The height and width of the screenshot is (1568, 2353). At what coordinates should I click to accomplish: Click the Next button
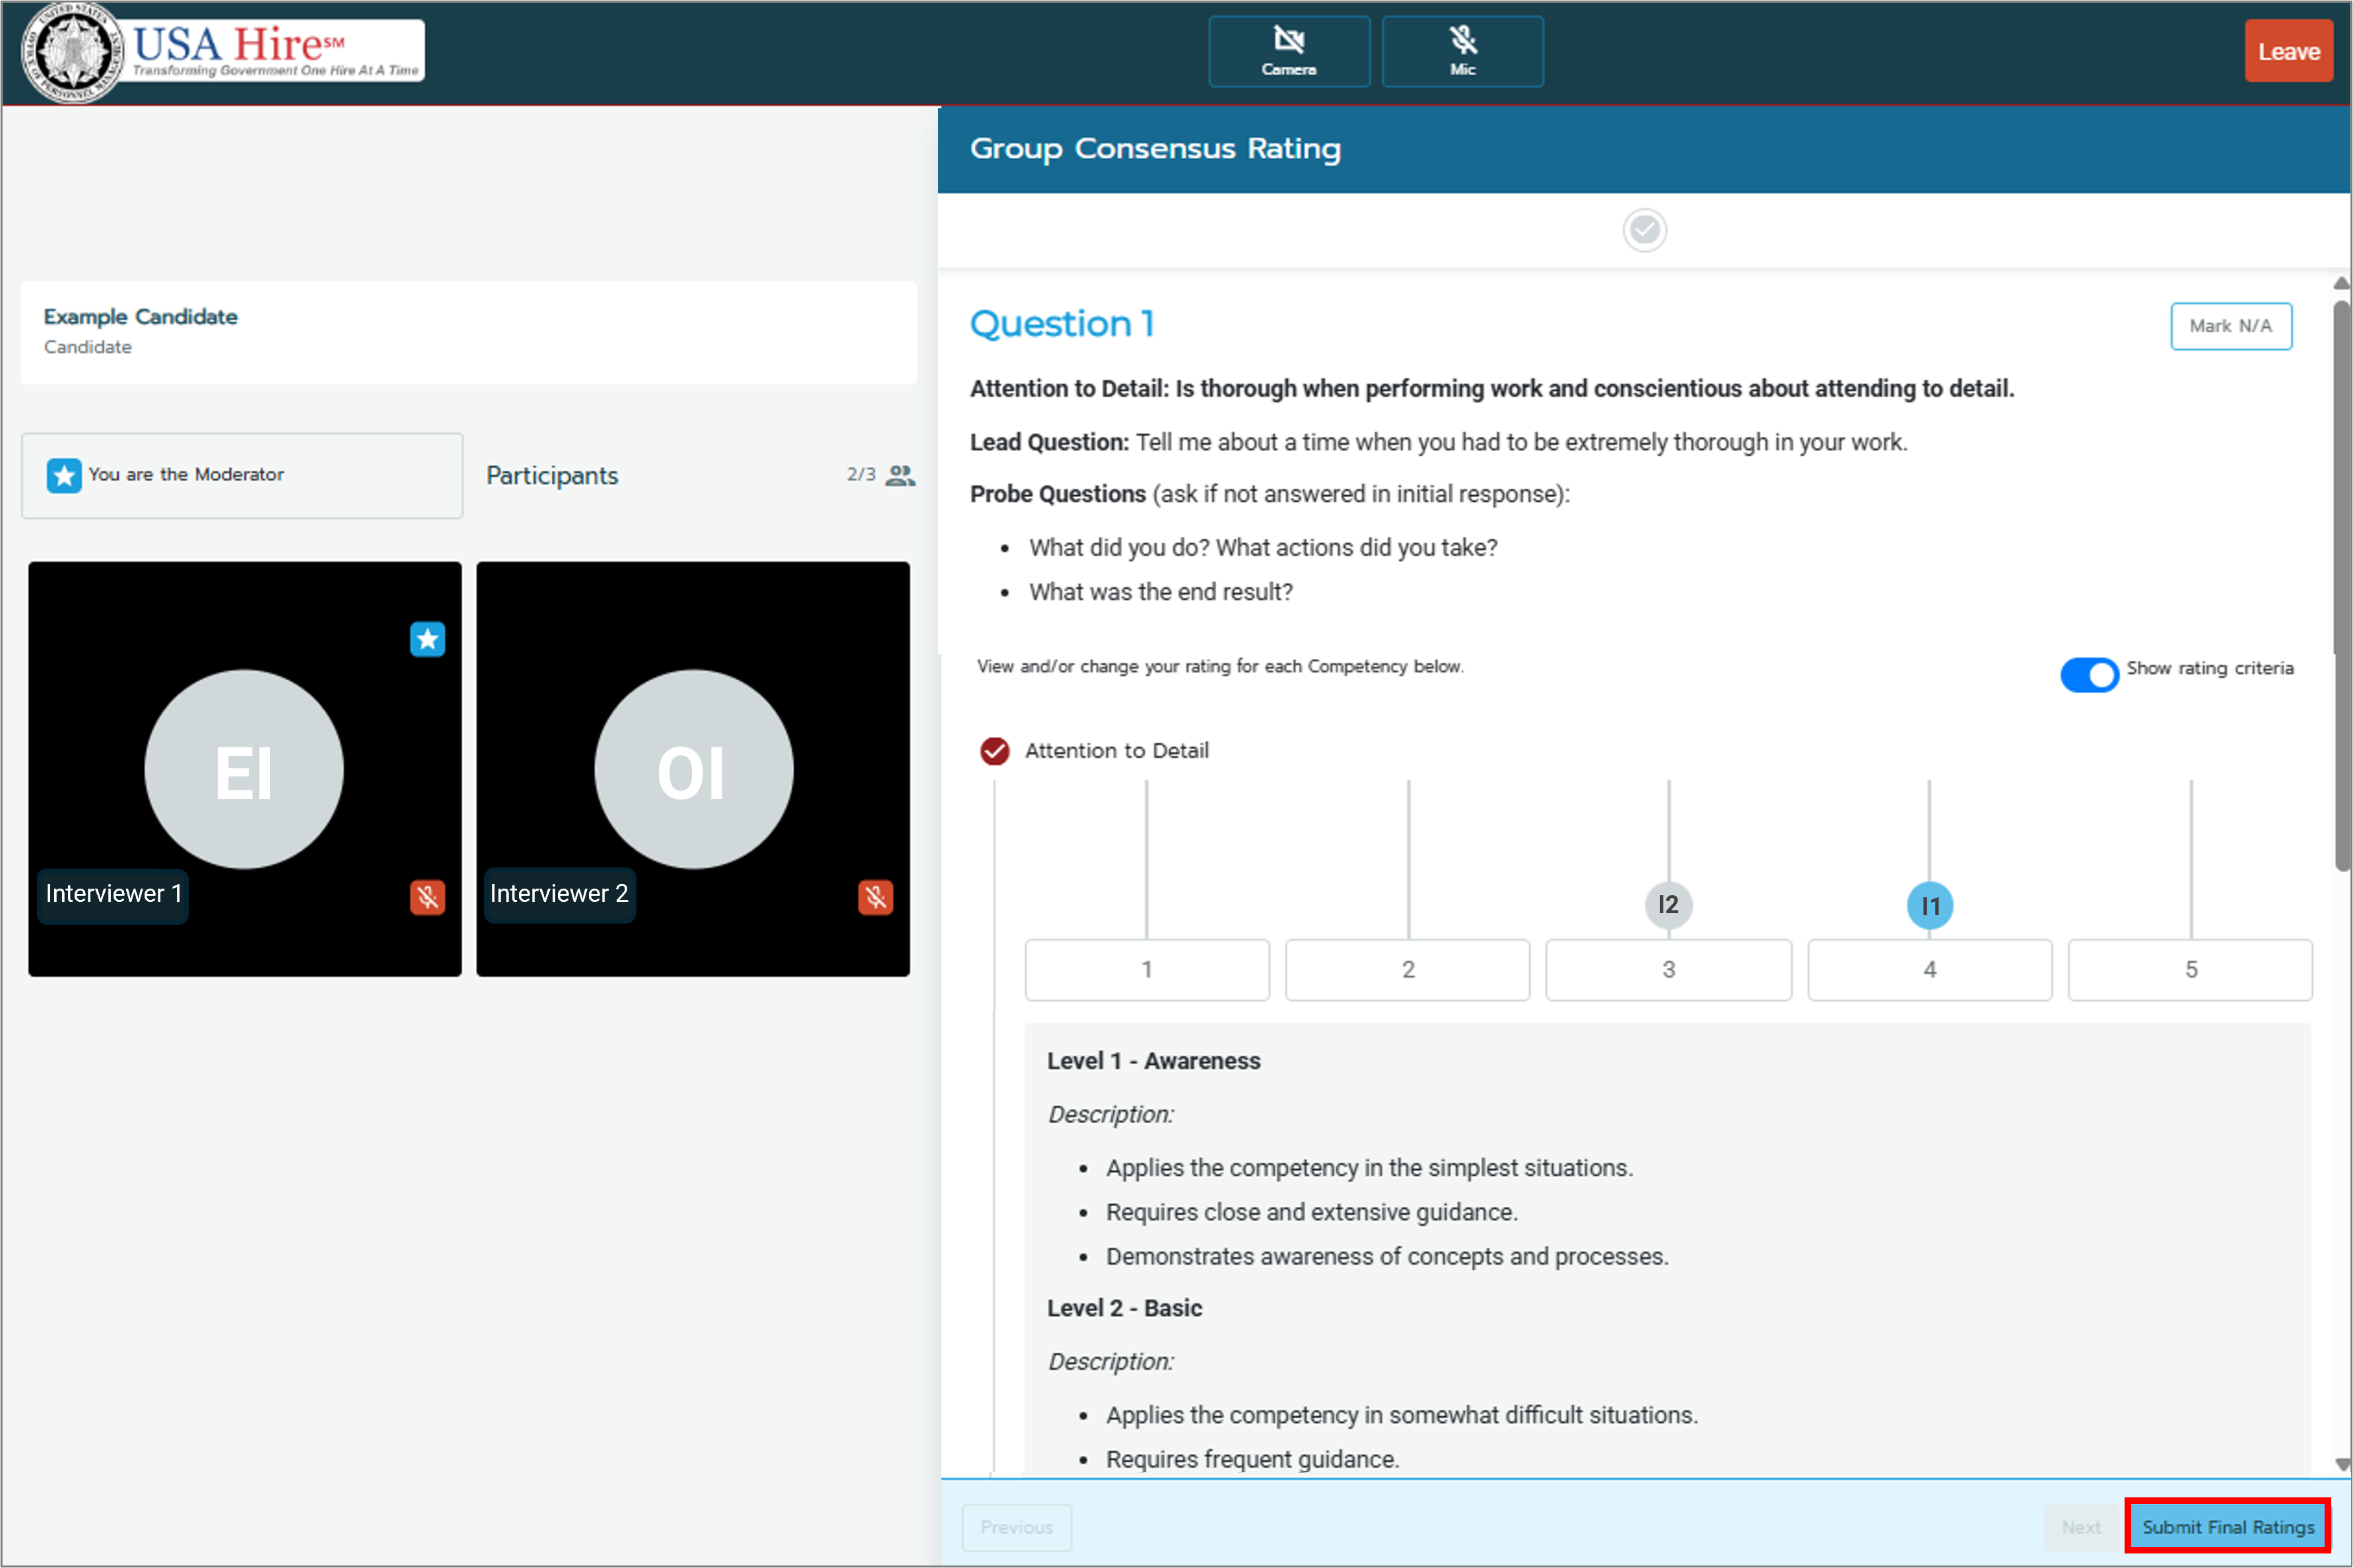click(x=2081, y=1527)
